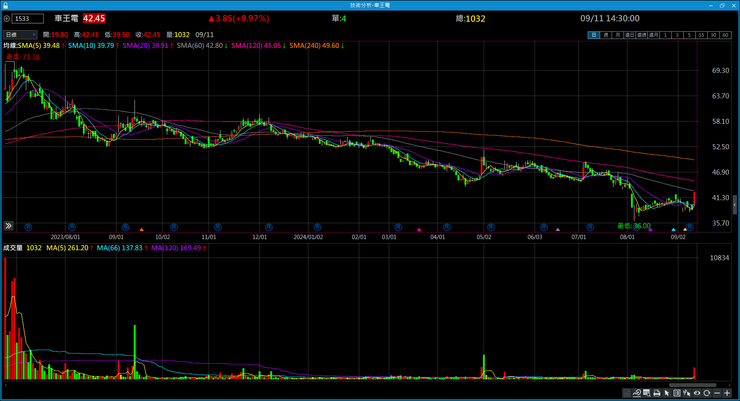Choose the 15-minute chart interval
Image resolution: width=740 pixels, height=401 pixels.
tap(701, 35)
